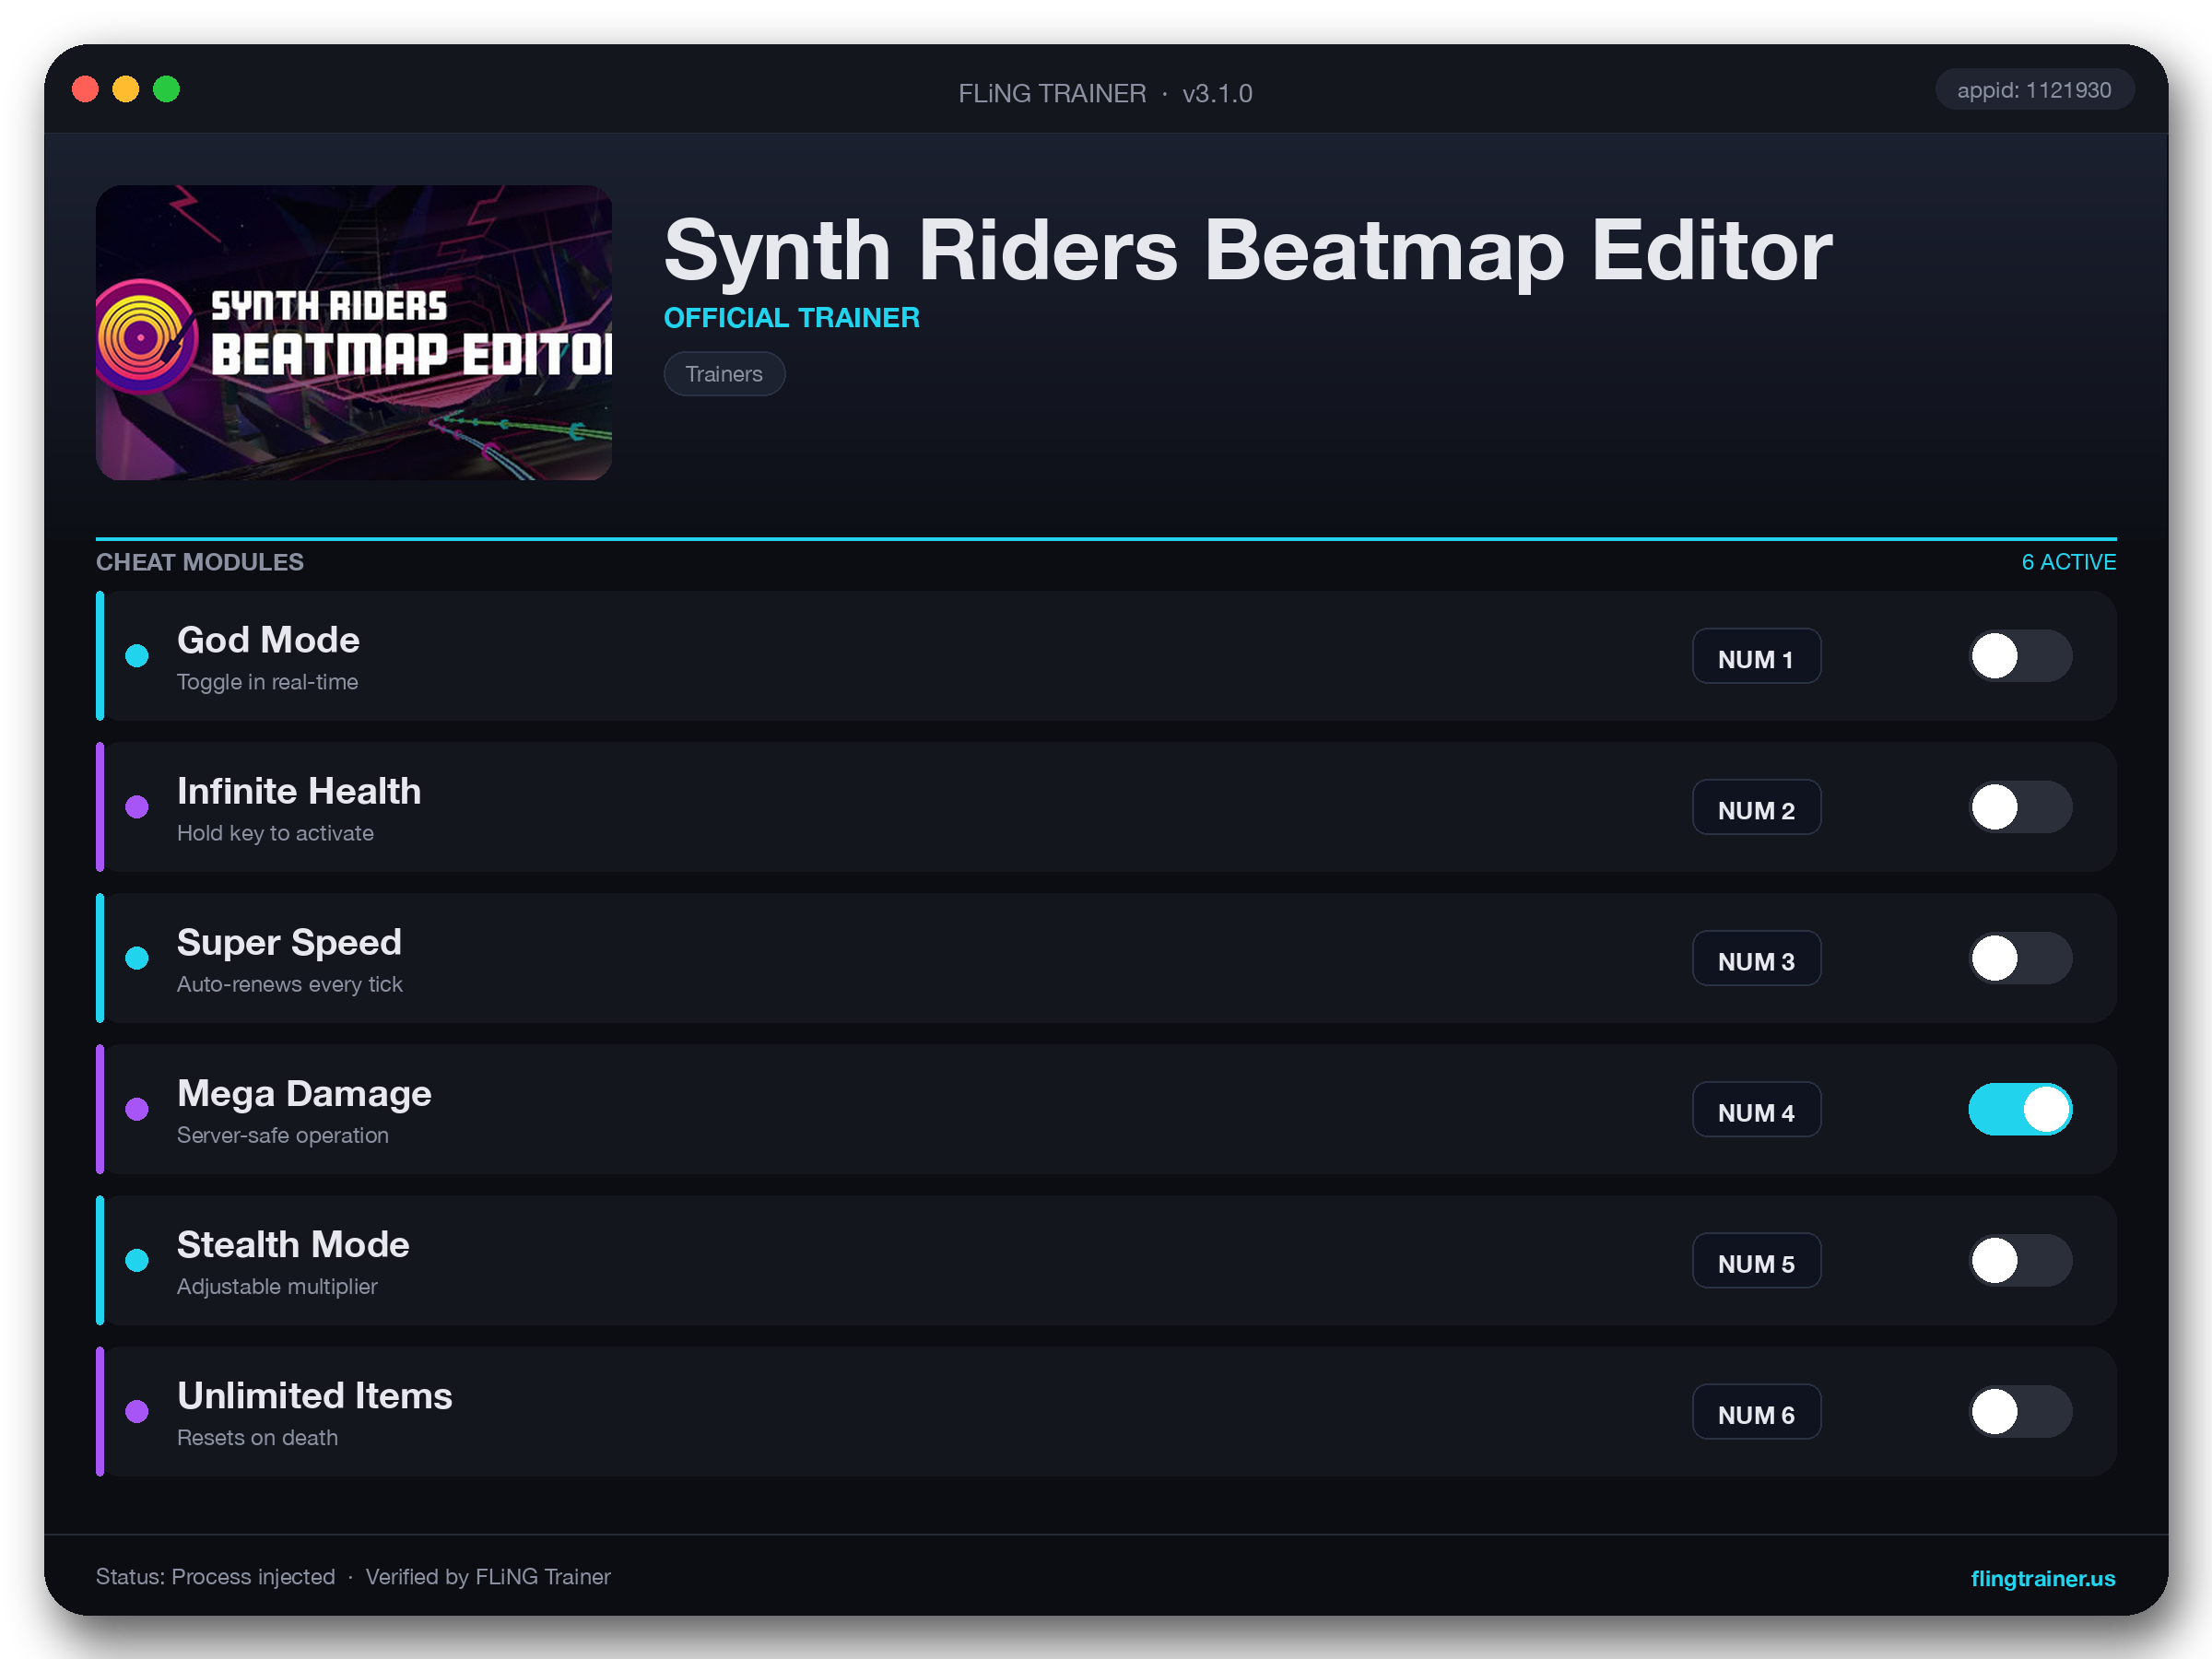Click the Infinite Health title

pos(299,791)
